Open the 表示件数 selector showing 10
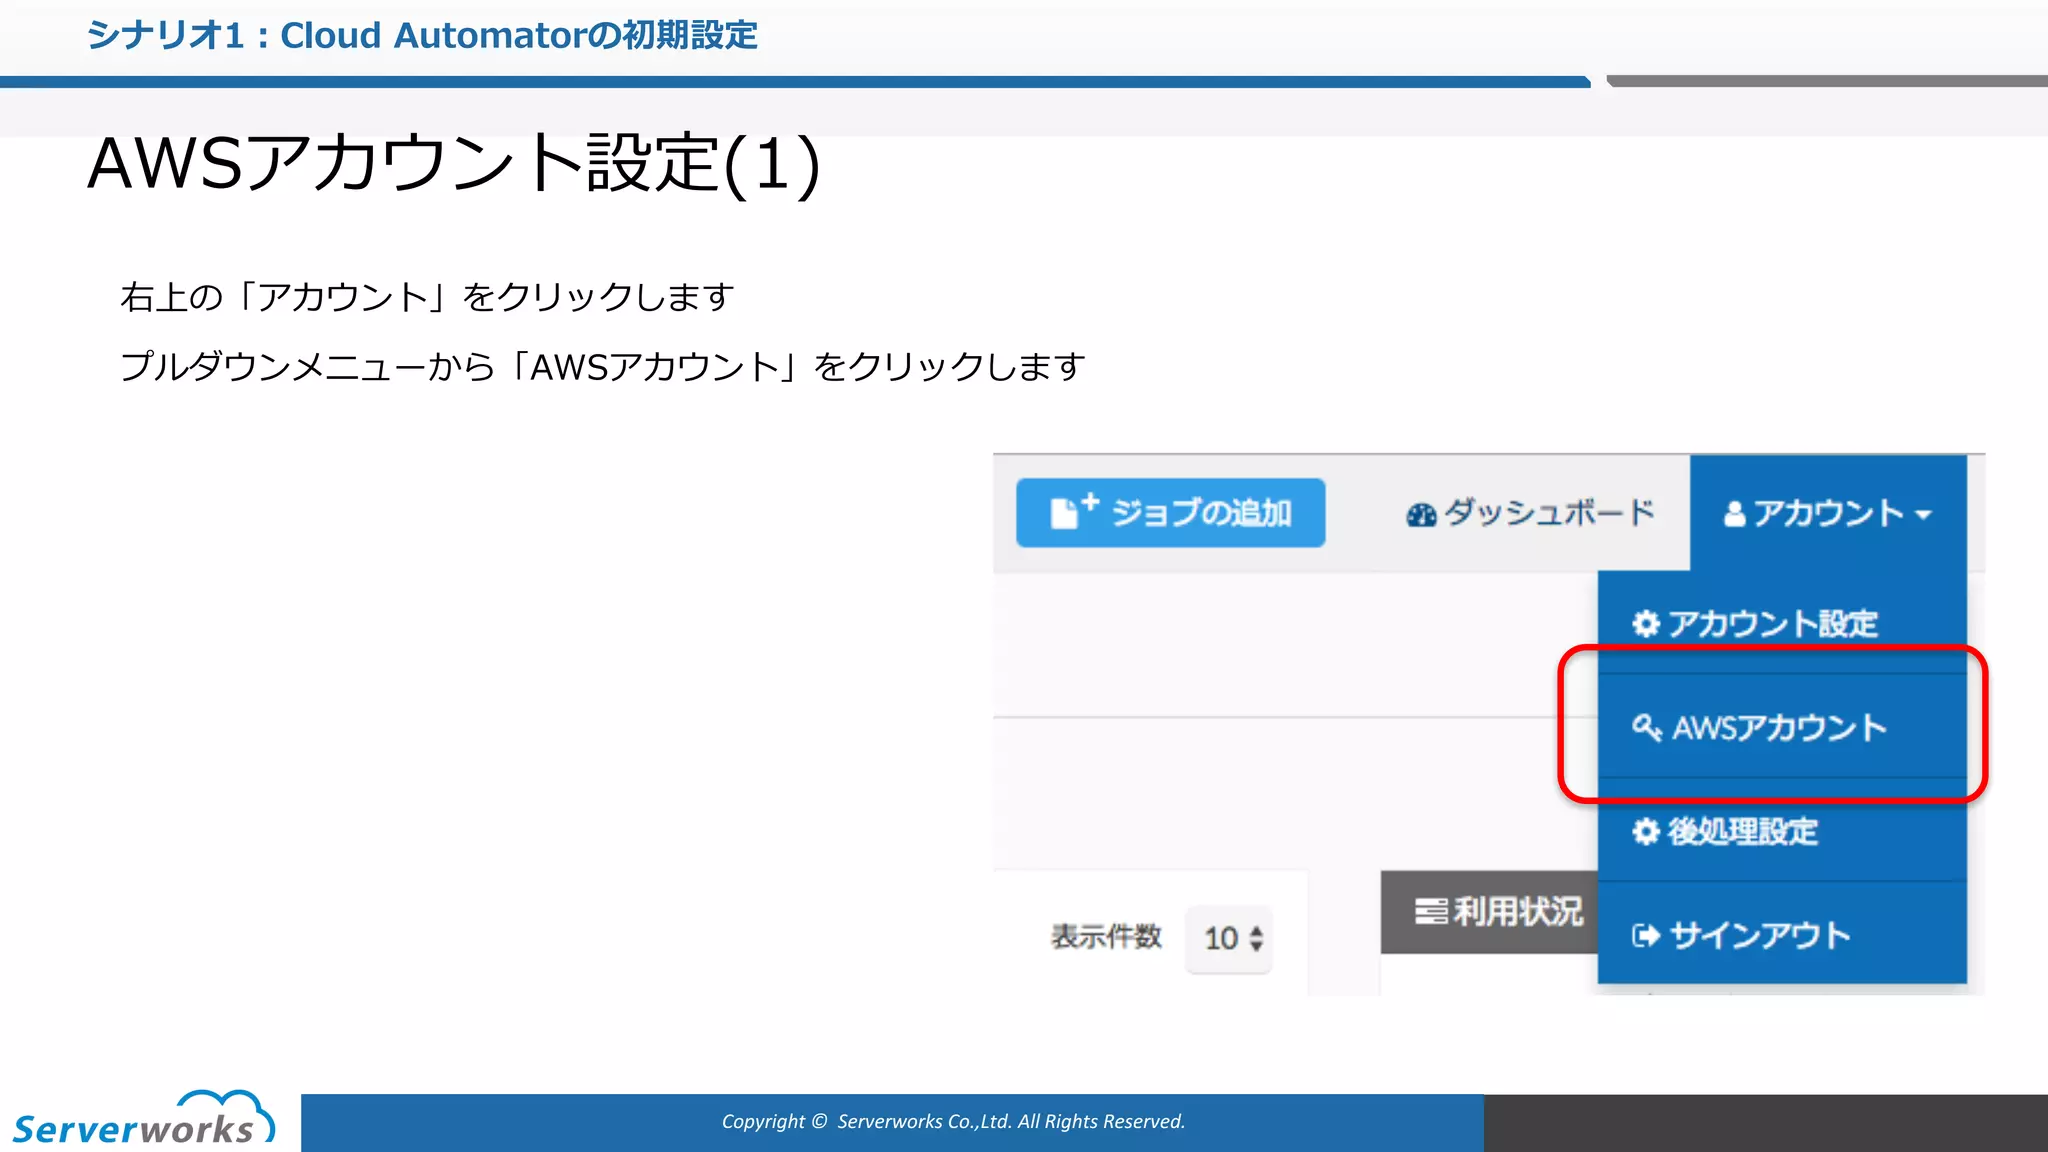The image size is (2048, 1152). 1229,938
